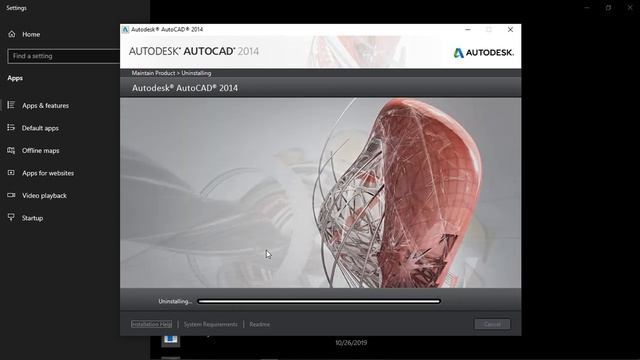The height and width of the screenshot is (360, 640).
Task: Click the Installation Help link
Action: pos(151,324)
